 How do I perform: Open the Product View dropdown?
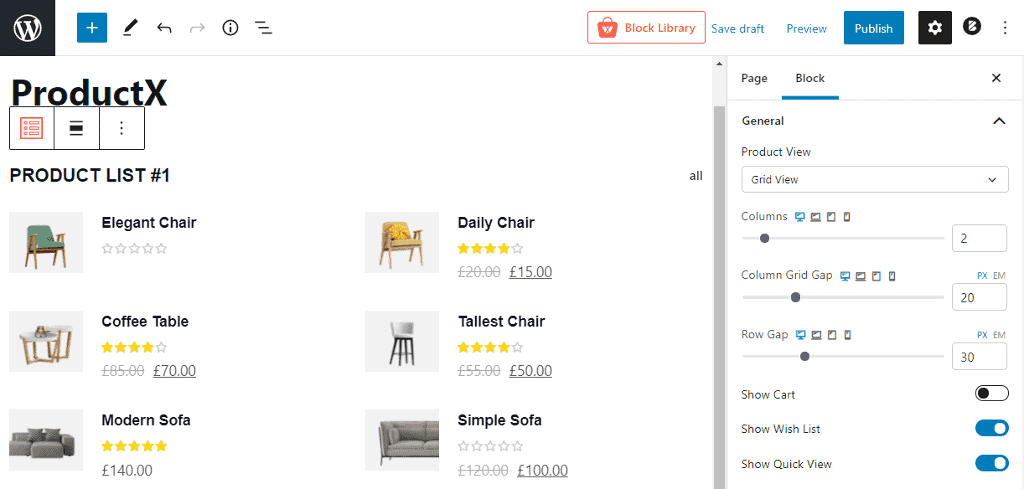point(875,180)
